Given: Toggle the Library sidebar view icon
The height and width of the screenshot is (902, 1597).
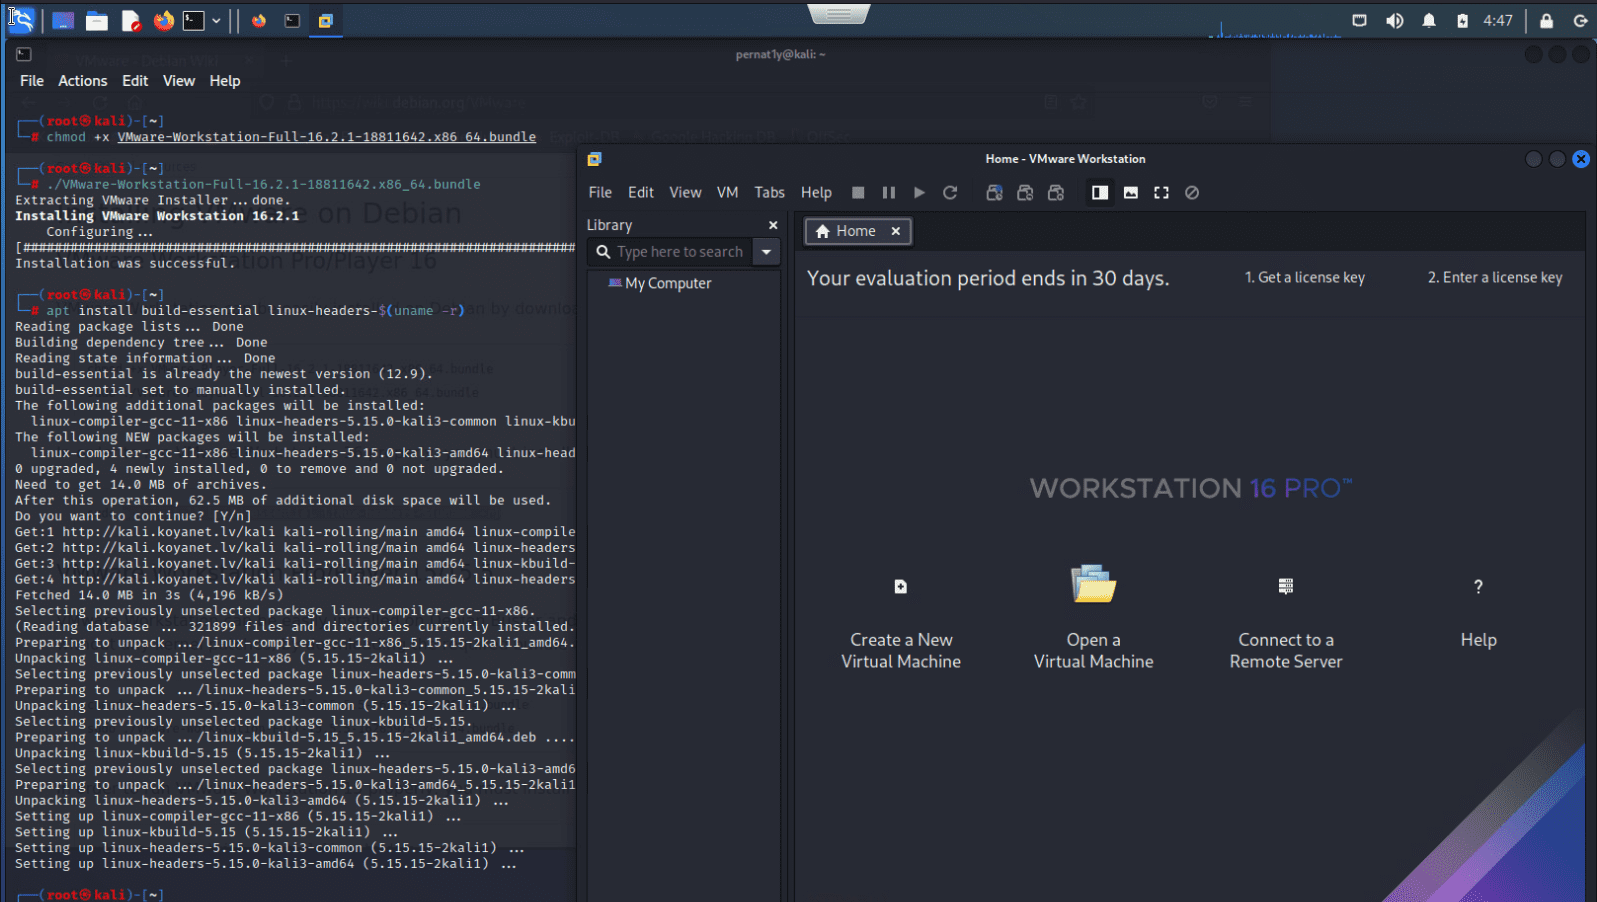Looking at the screenshot, I should pyautogui.click(x=1100, y=193).
